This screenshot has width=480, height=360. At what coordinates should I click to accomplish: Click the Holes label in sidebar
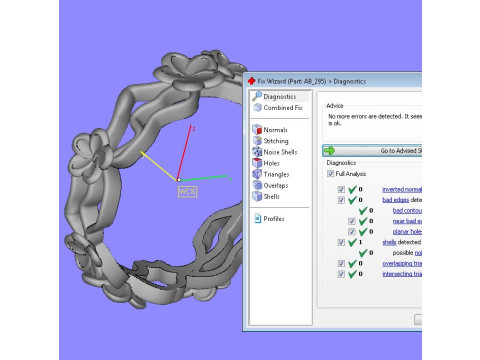tap(271, 163)
